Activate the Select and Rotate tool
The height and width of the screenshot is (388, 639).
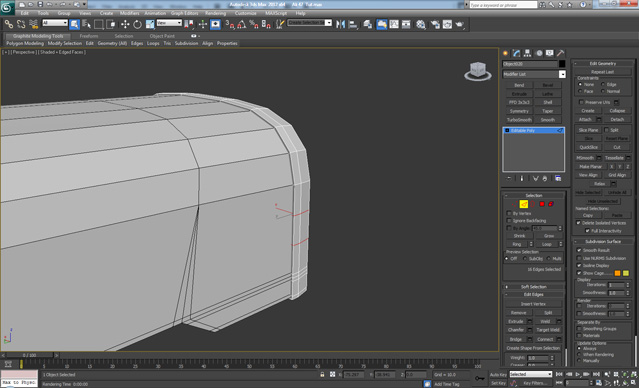click(137, 24)
